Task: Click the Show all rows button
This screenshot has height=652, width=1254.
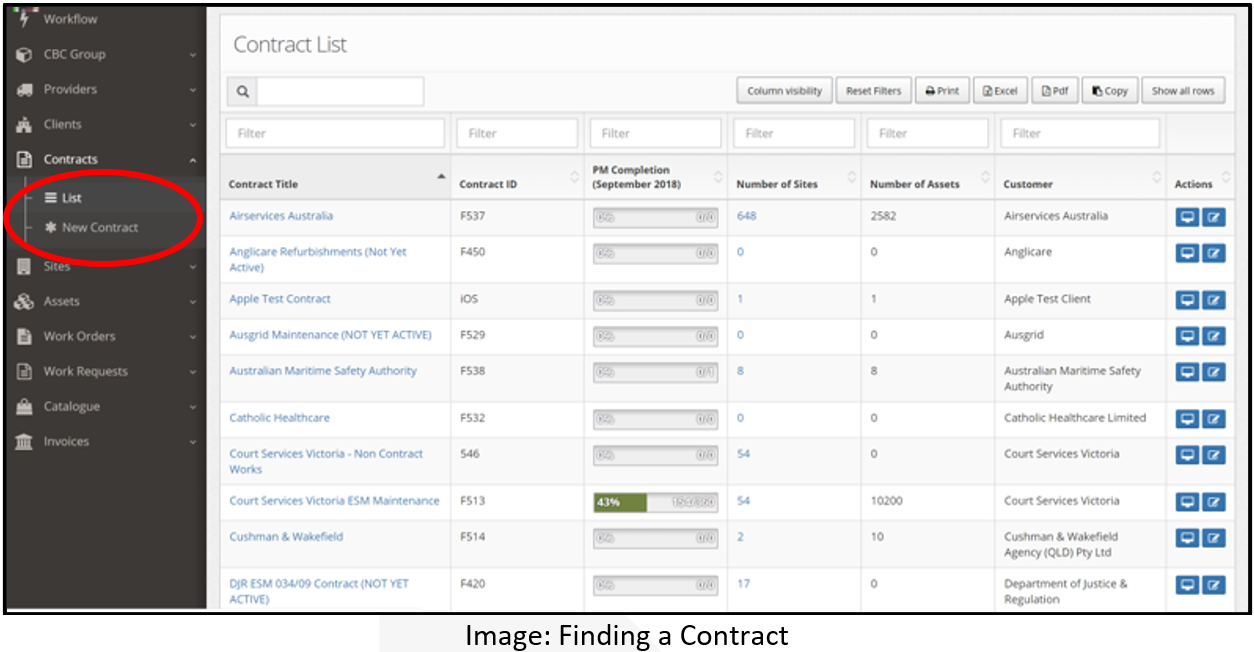Action: [x=1182, y=91]
